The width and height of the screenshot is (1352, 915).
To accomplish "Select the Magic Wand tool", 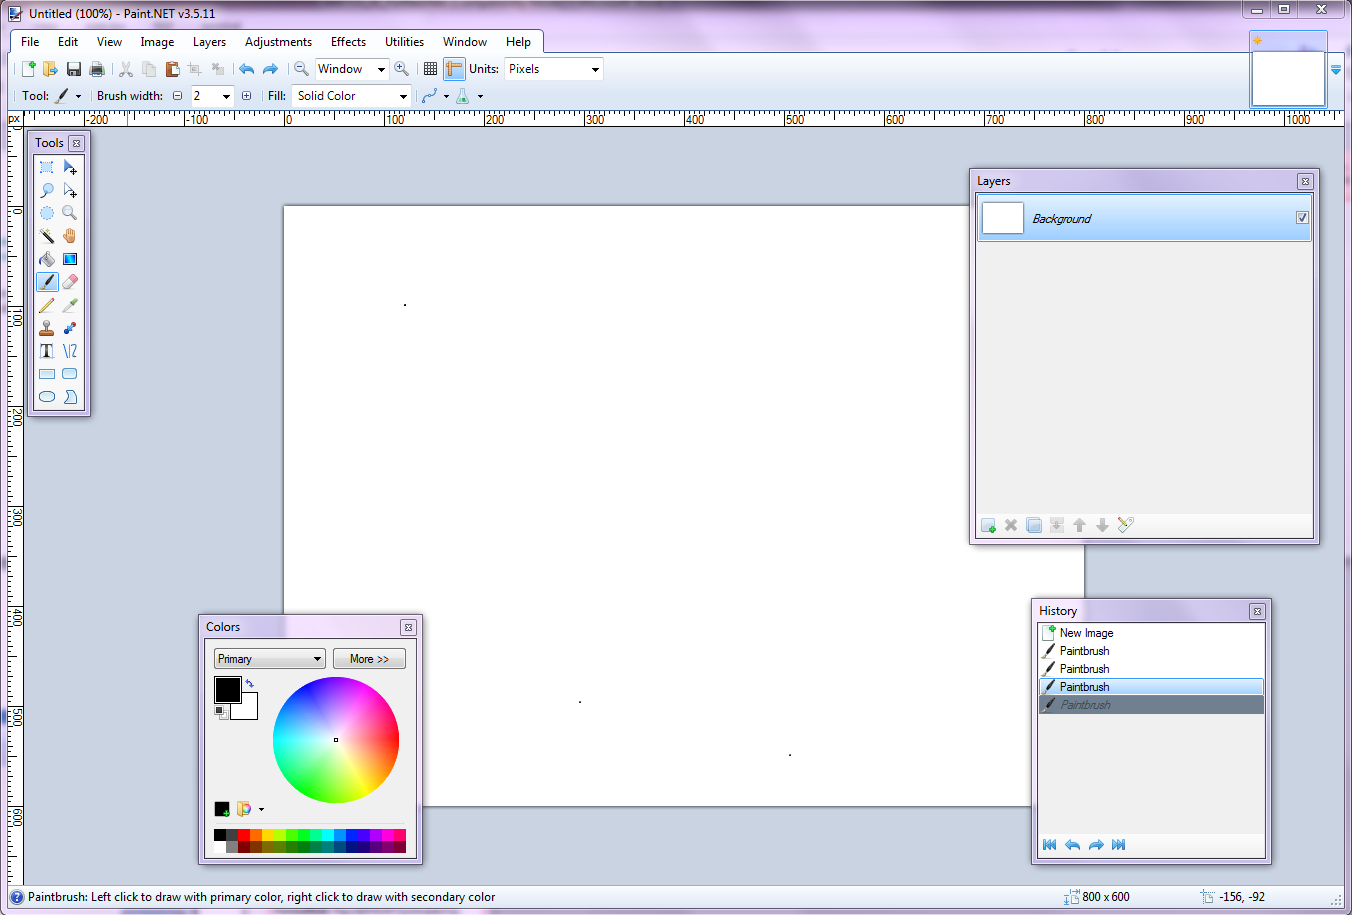I will pyautogui.click(x=47, y=236).
